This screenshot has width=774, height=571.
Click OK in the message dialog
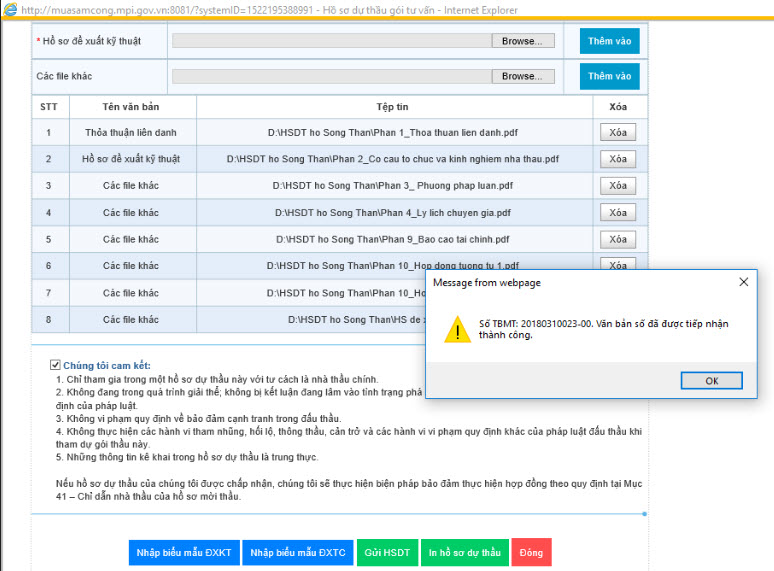(x=711, y=380)
